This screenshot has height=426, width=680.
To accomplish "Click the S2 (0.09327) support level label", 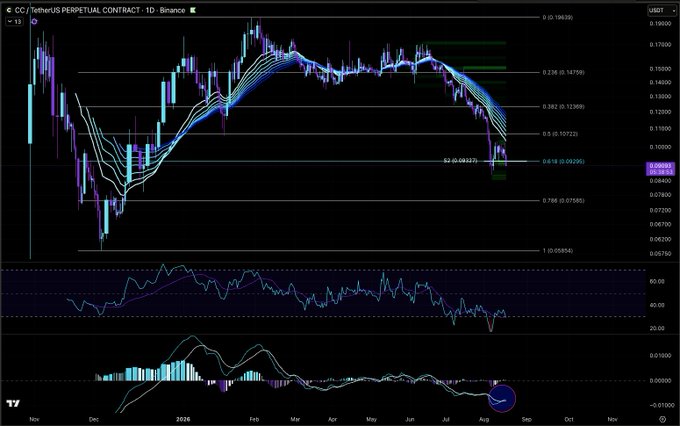I will (x=461, y=161).
